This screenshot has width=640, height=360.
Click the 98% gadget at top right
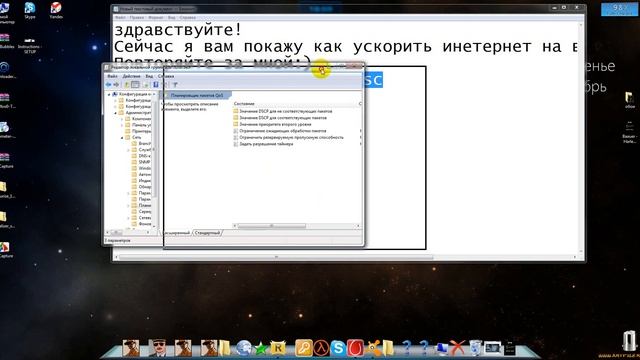point(619,9)
